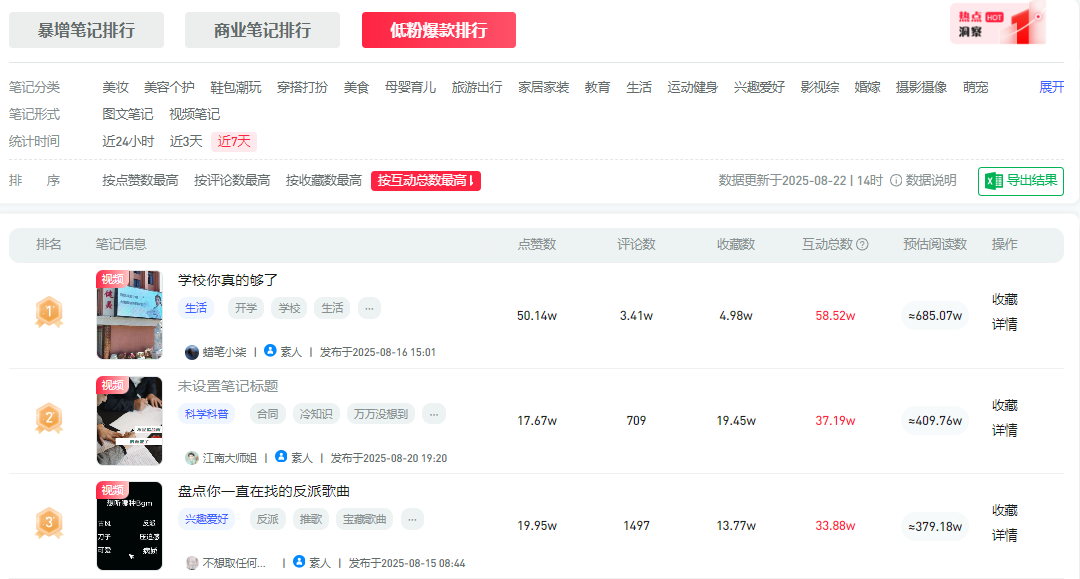Open the thumbnail of 学校你真的够了 video
This screenshot has width=1080, height=579.
[129, 314]
